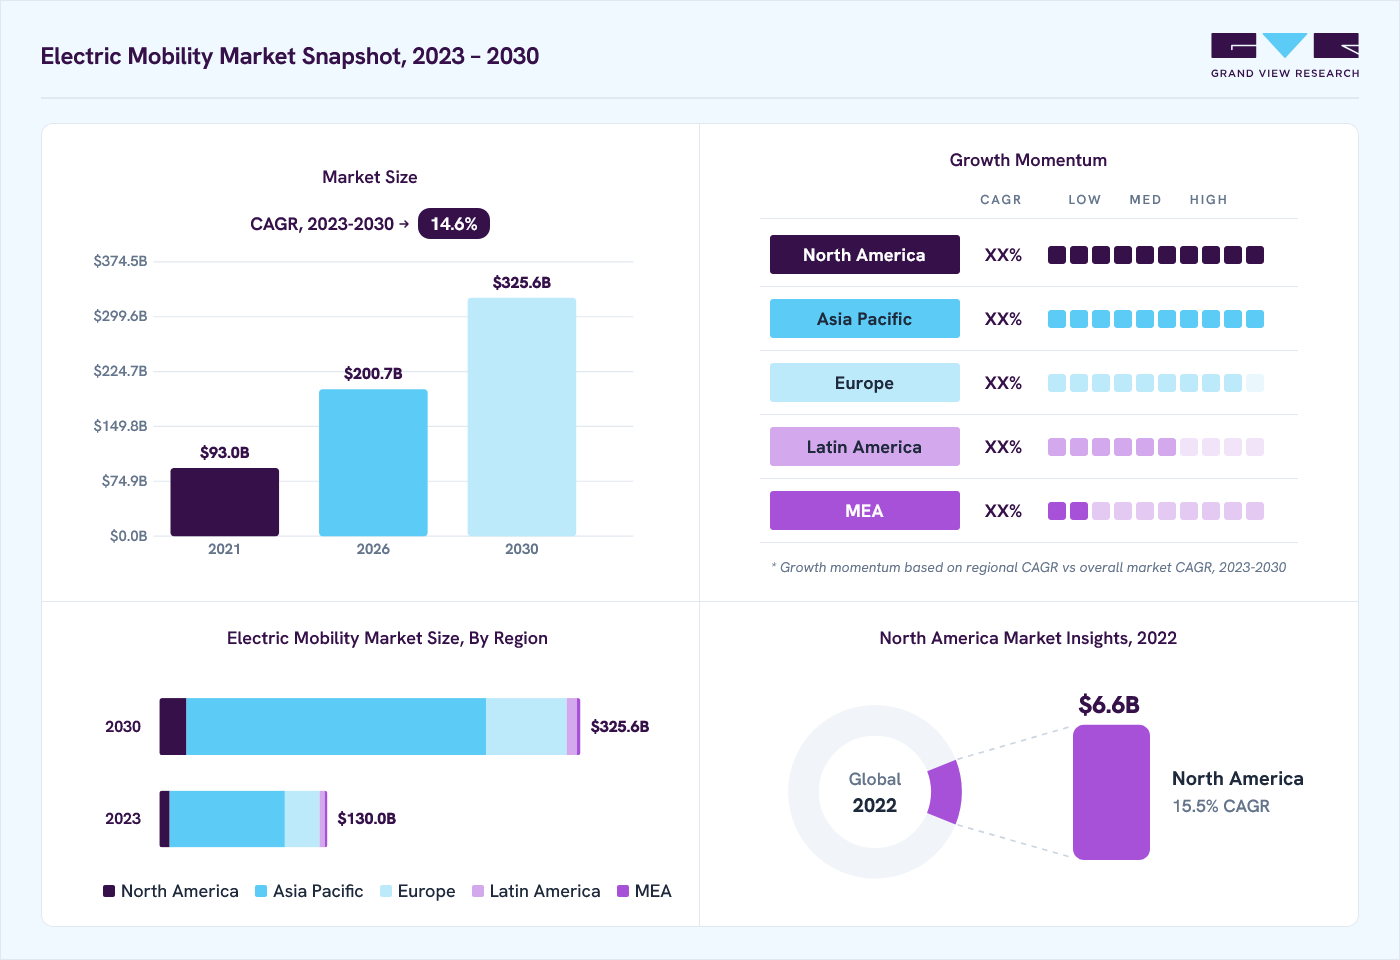Viewport: 1400px width, 960px height.
Task: Click the North America legend swatch
Action: (x=109, y=891)
